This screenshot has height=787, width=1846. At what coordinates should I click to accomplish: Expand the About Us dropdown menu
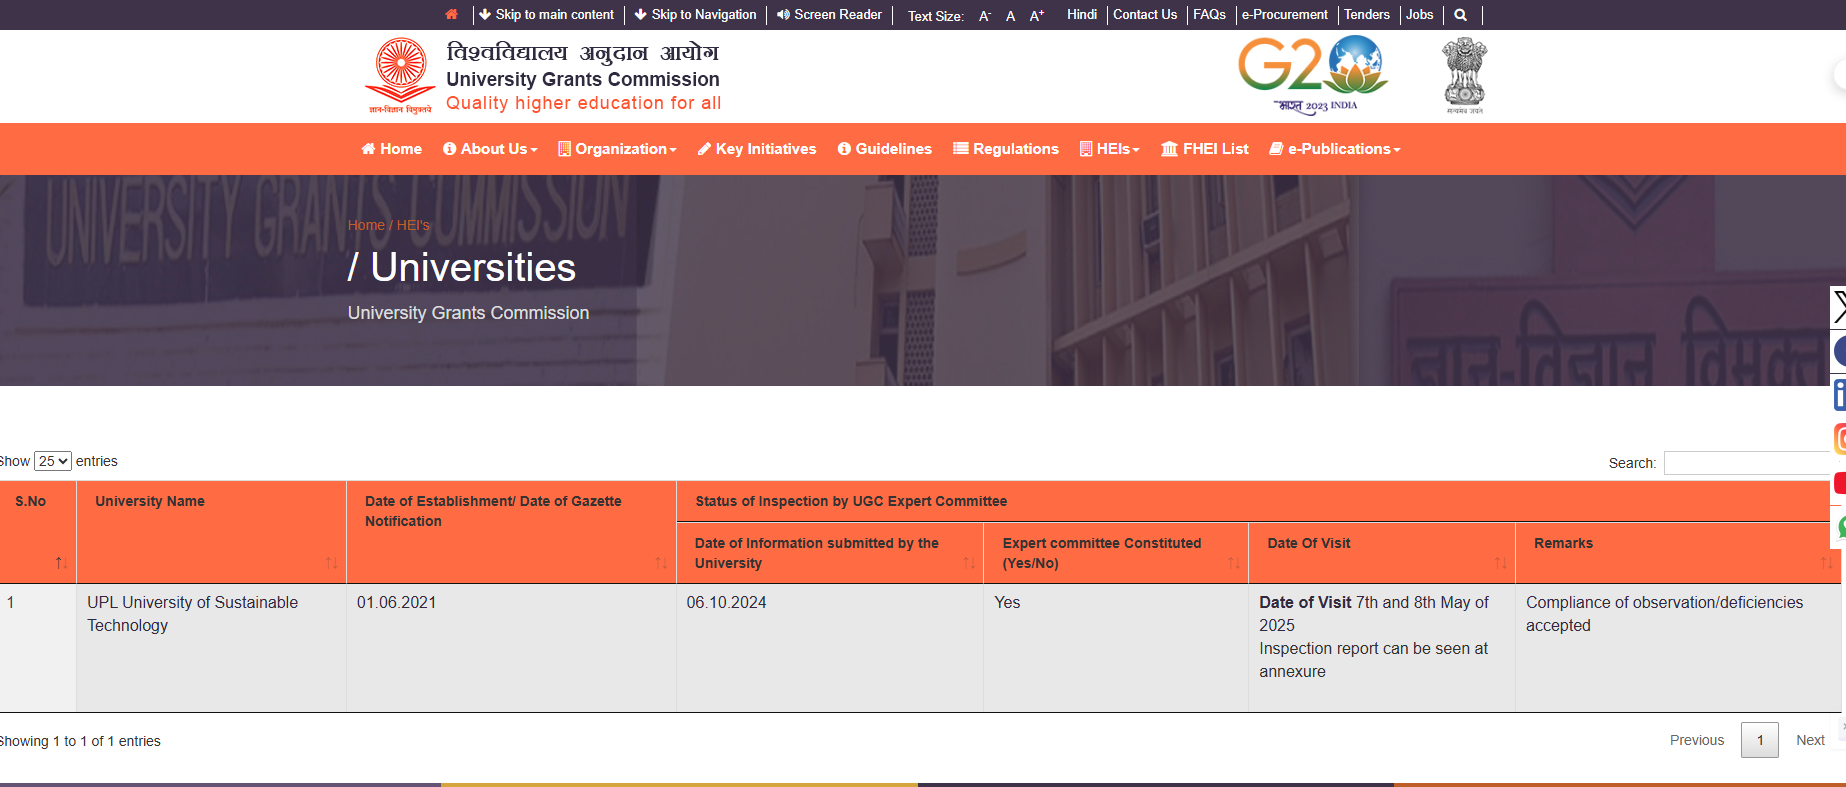(x=490, y=149)
